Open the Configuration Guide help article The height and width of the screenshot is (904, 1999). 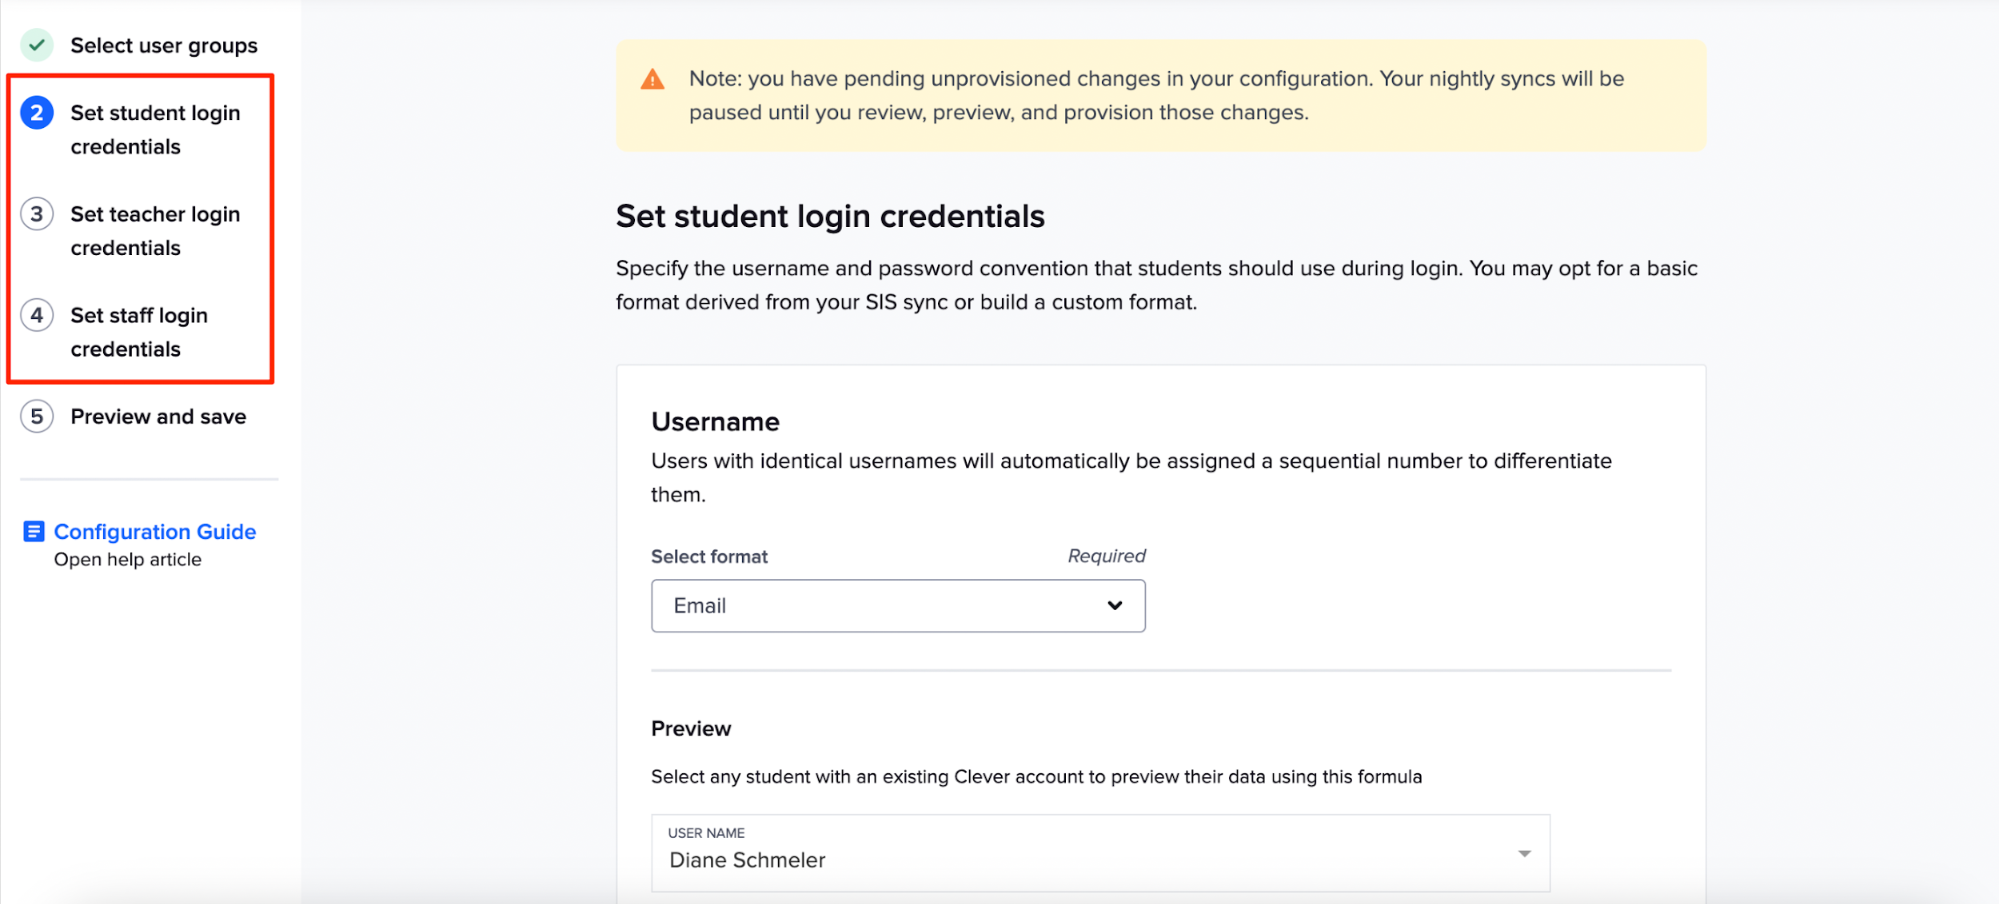coord(155,531)
